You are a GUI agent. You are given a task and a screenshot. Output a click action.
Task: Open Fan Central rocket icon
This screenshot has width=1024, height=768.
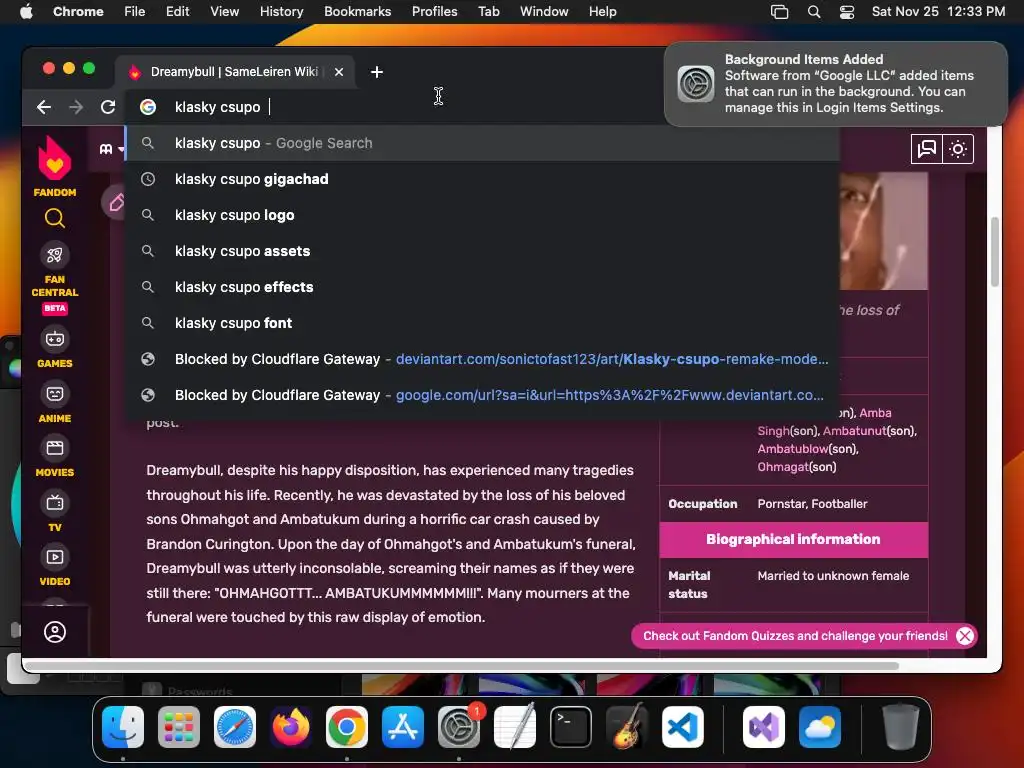(x=55, y=255)
